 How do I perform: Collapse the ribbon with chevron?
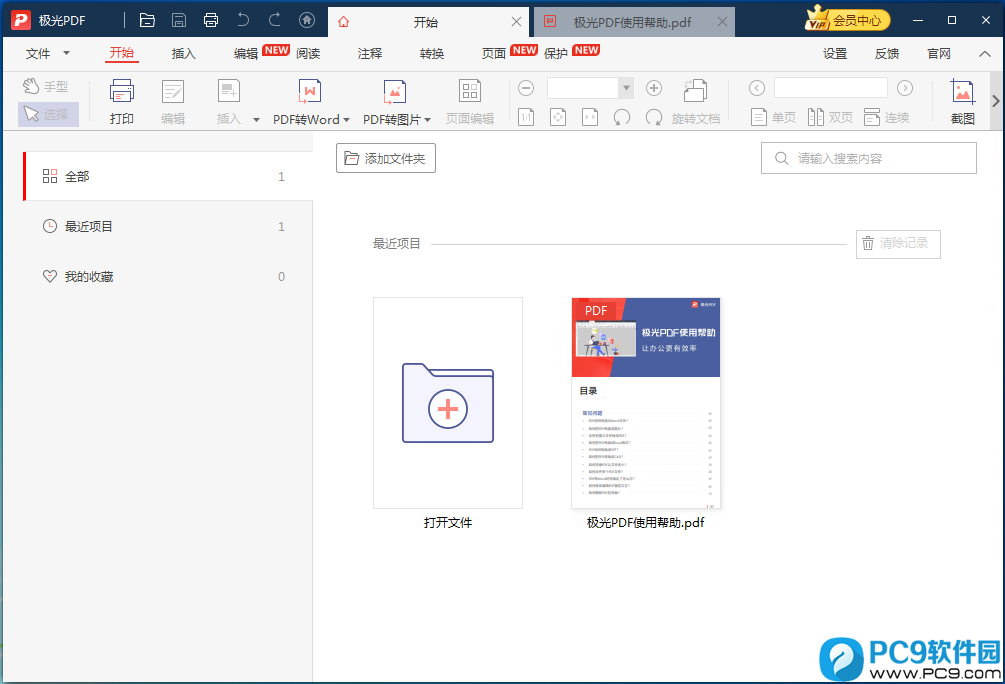(984, 54)
